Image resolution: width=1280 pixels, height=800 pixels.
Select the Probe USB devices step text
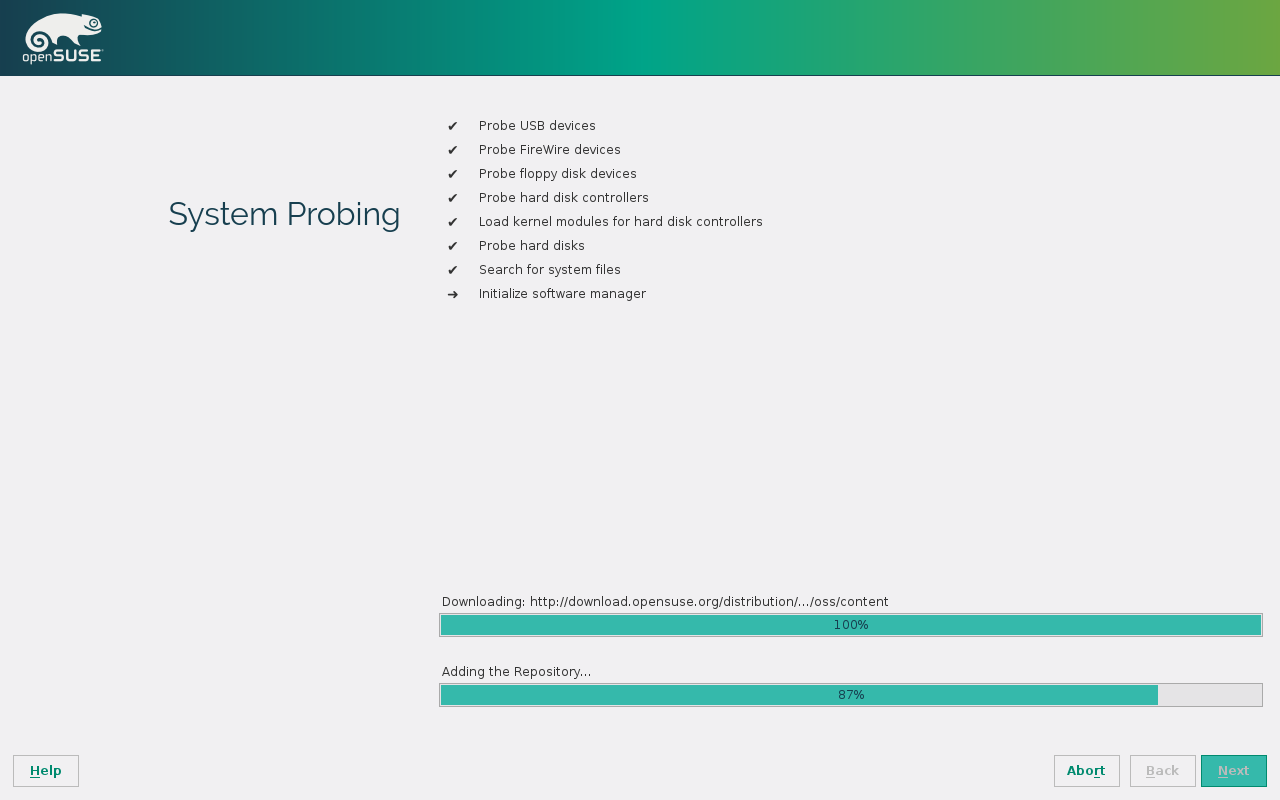click(537, 126)
